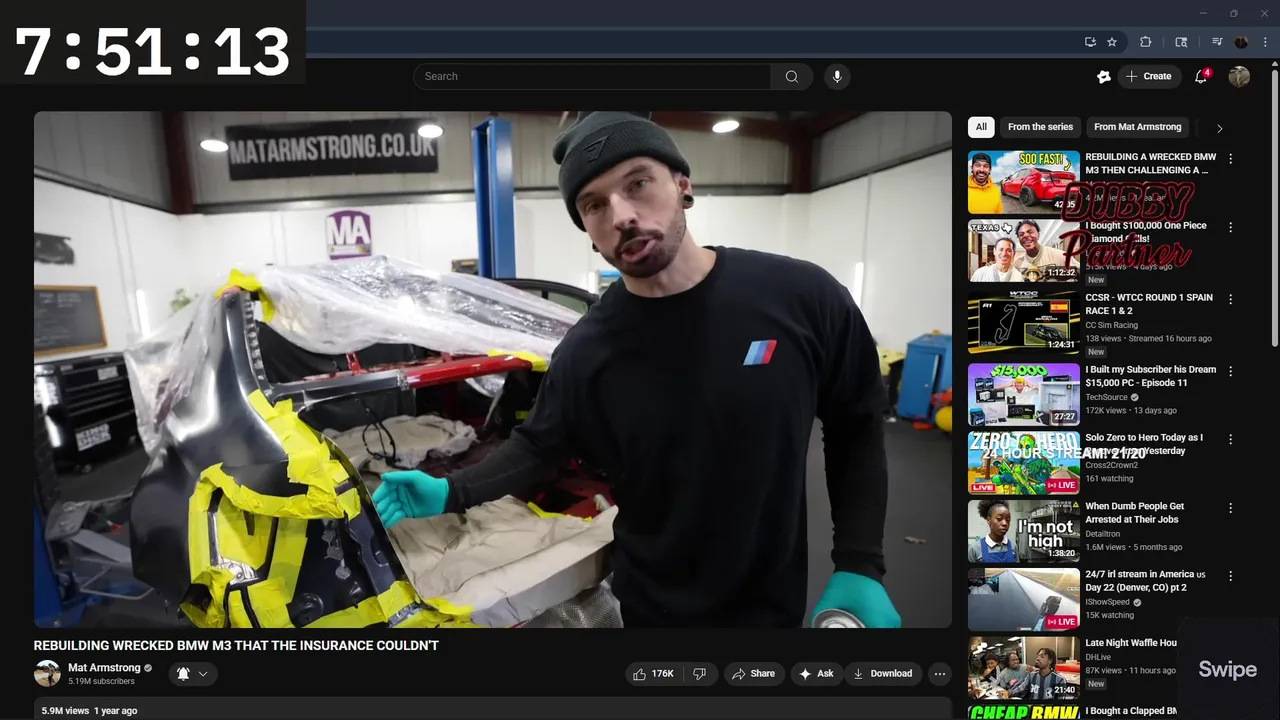Open the 24/7 irl stream live thumbnail
The height and width of the screenshot is (720, 1280).
(x=1024, y=599)
